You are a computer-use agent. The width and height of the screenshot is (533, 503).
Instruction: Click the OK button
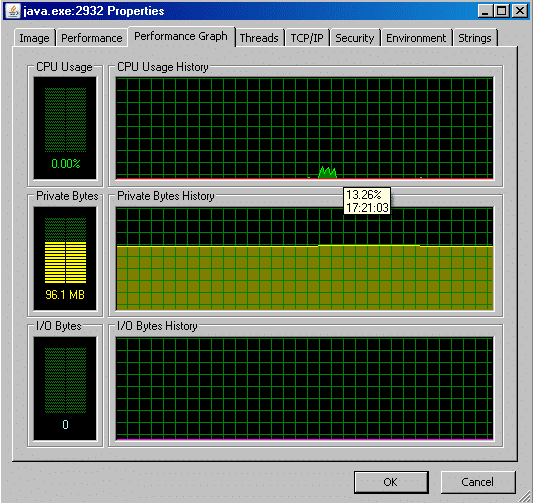391,482
